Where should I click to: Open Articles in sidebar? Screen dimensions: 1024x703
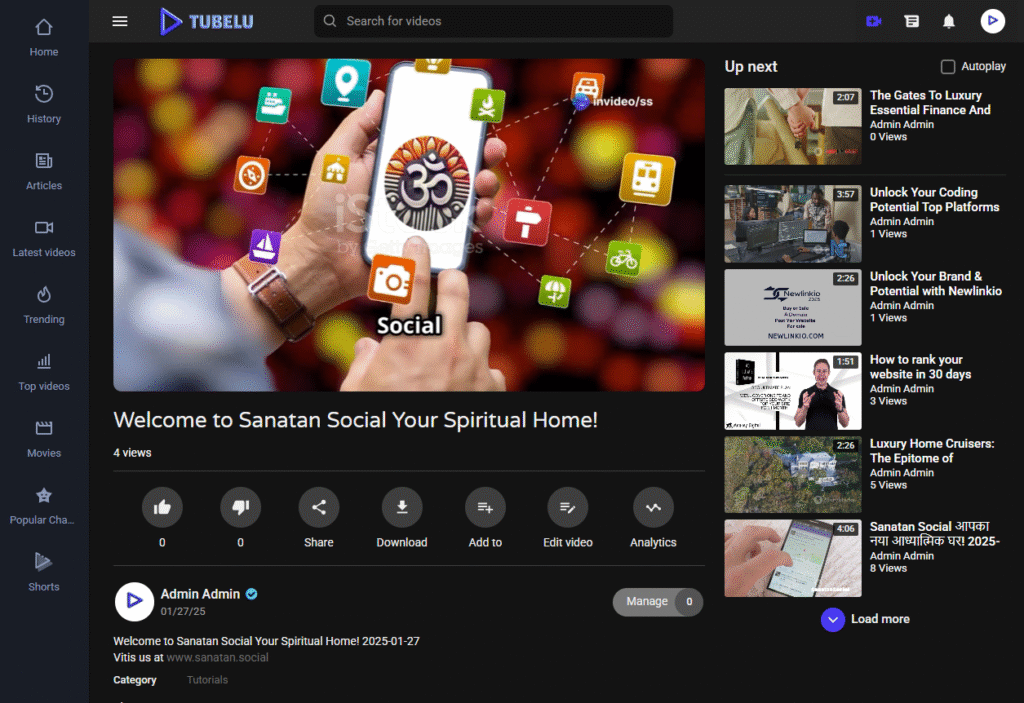(x=44, y=171)
